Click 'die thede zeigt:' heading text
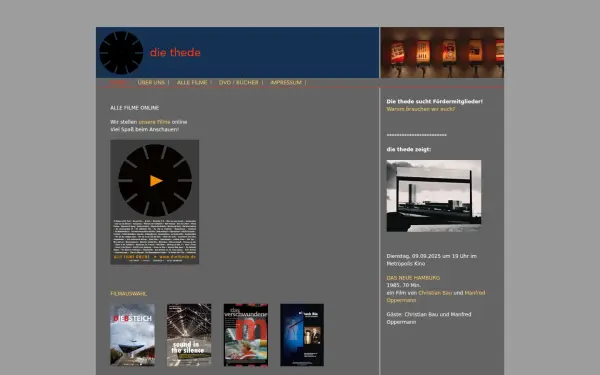 (x=409, y=149)
